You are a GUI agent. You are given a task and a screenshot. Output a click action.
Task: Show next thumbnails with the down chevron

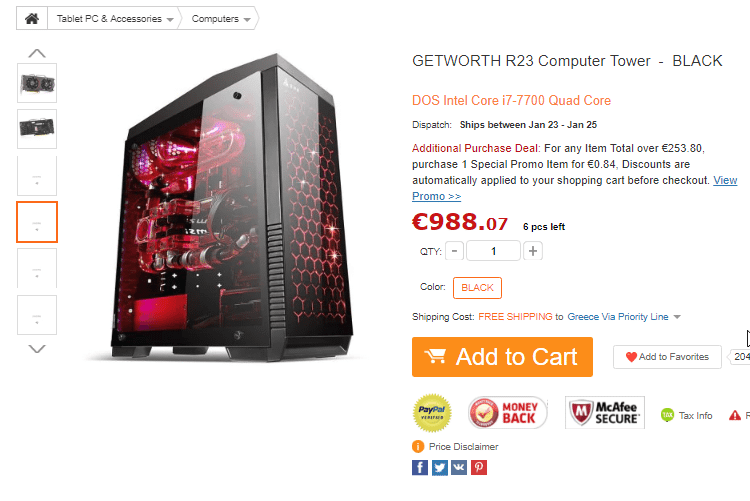37,349
